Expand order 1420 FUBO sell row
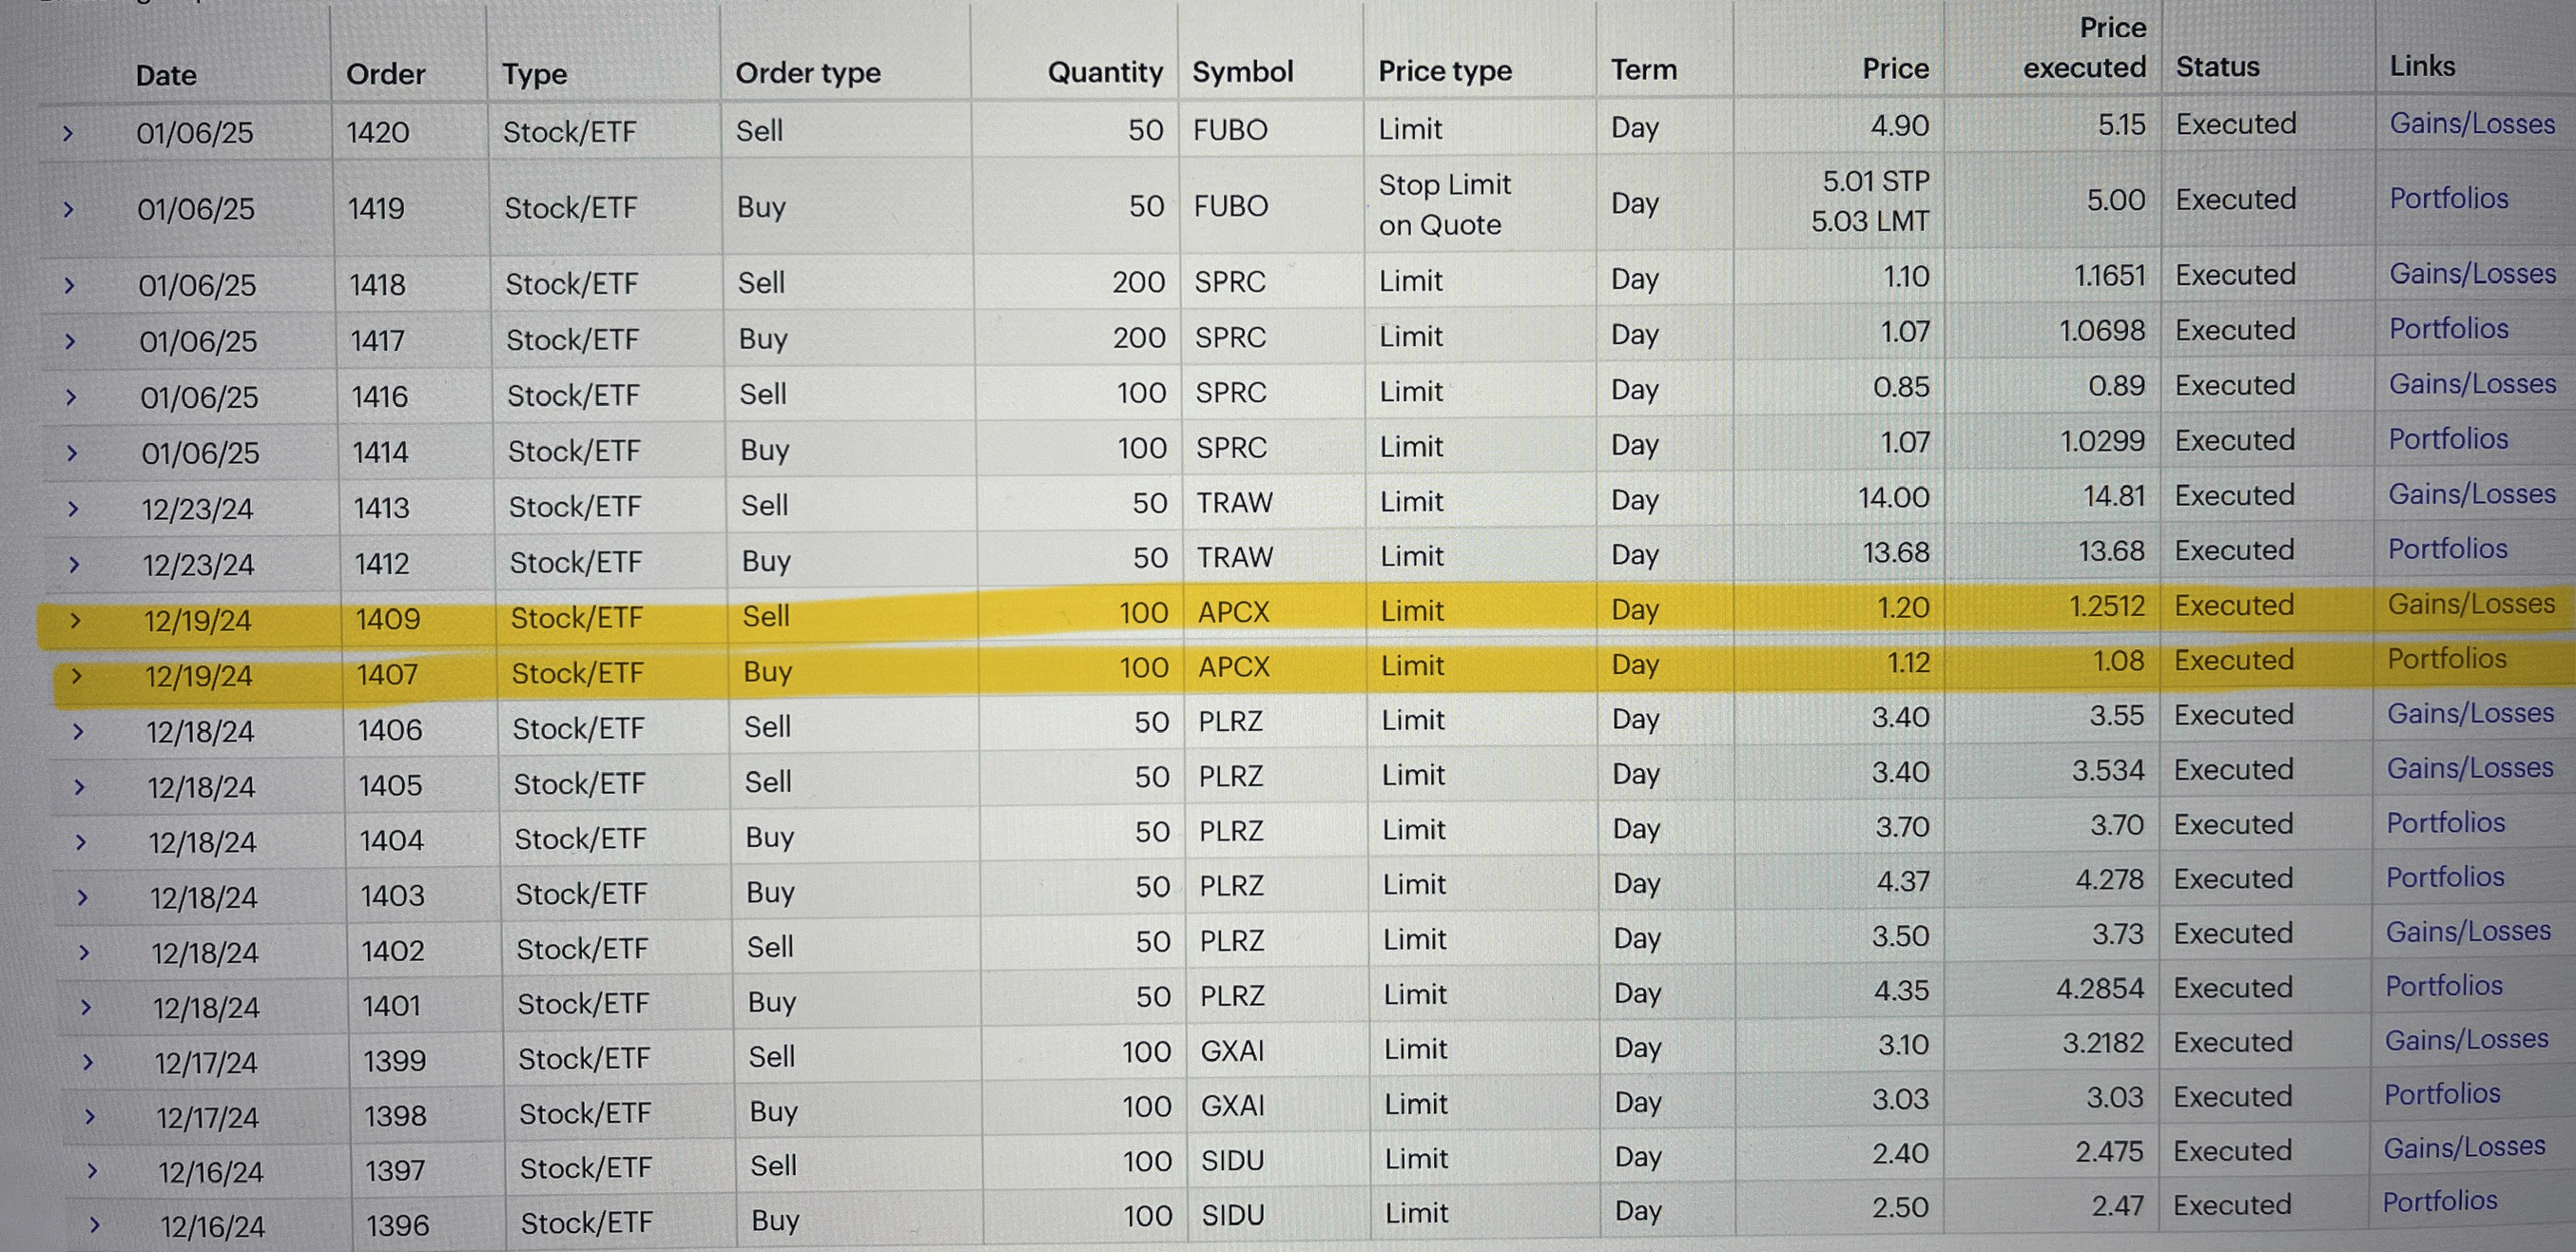2576x1252 pixels. click(x=68, y=133)
